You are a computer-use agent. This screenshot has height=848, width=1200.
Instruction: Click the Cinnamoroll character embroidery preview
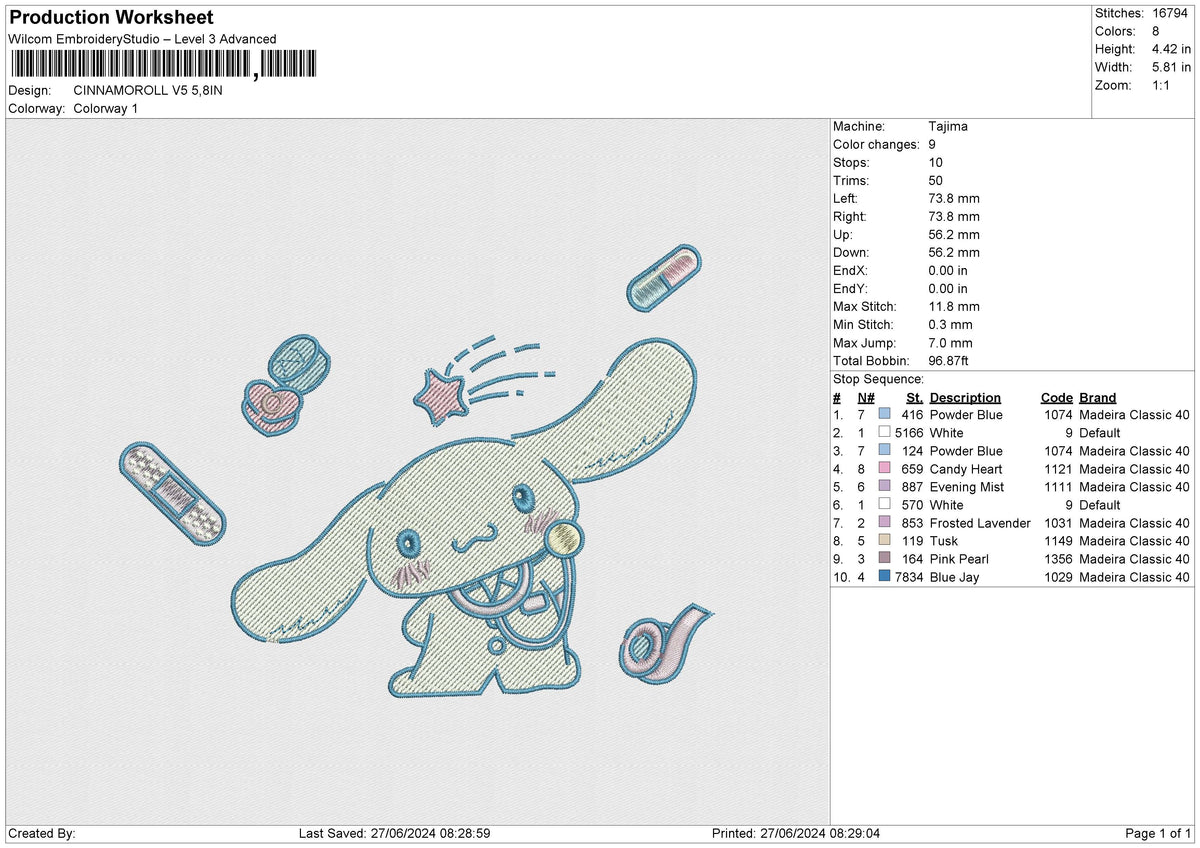point(465,520)
